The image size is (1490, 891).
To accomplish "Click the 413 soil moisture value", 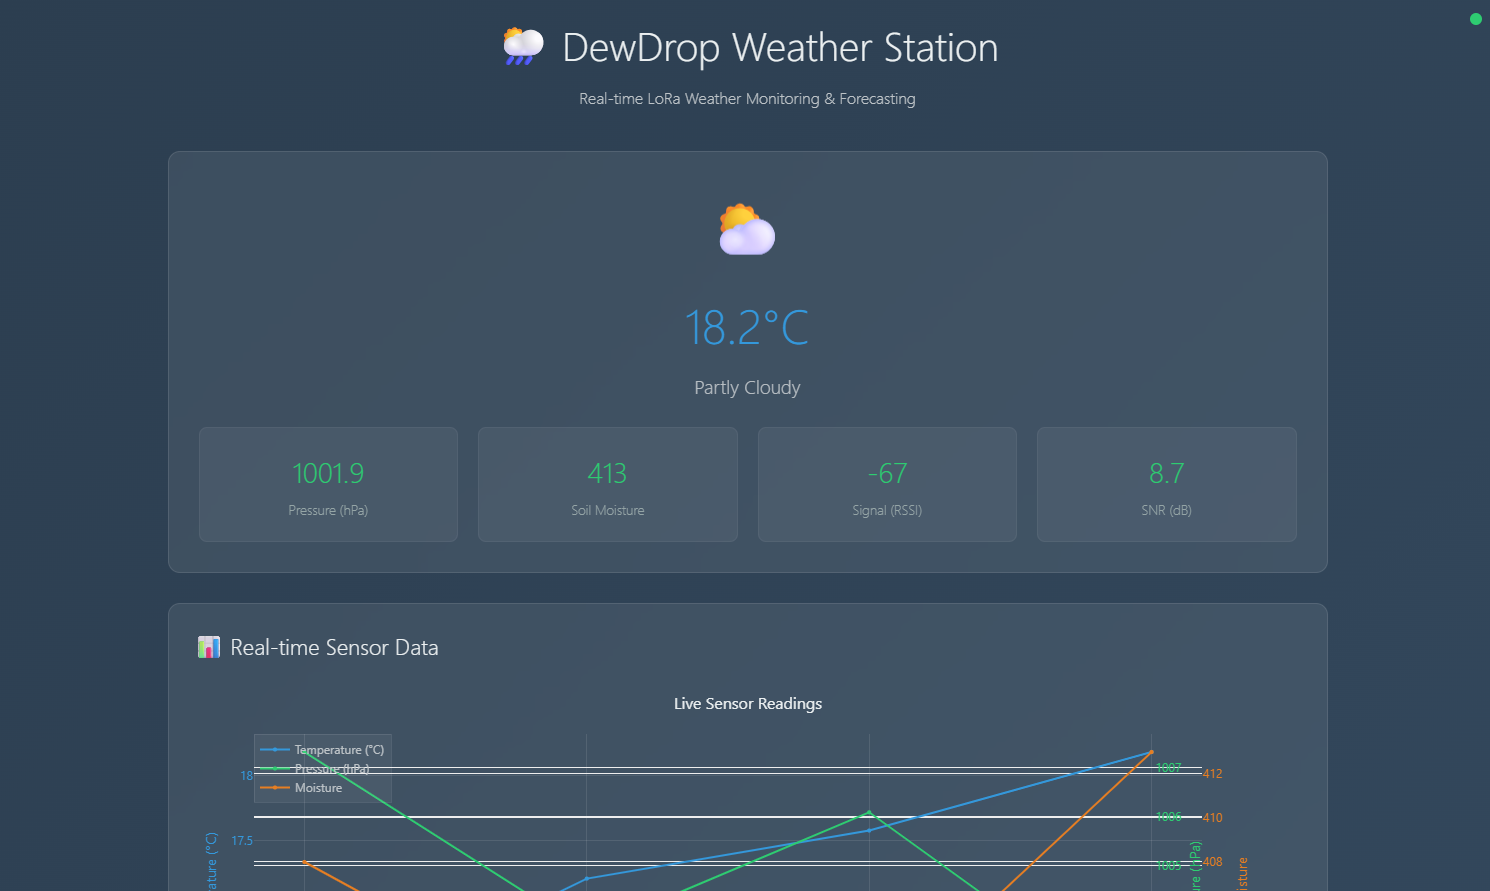I will (607, 473).
